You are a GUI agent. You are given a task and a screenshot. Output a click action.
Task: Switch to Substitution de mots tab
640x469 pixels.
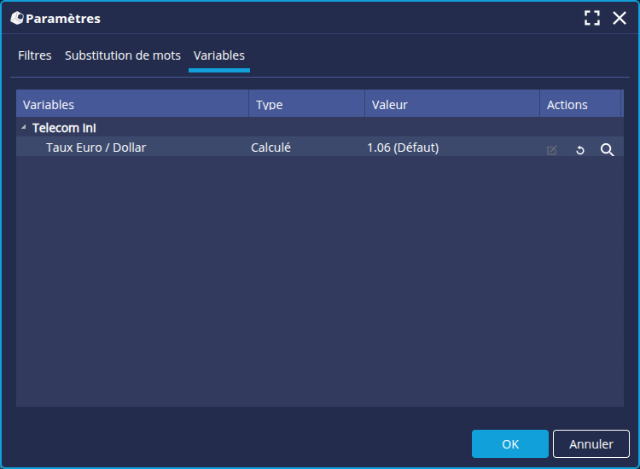(123, 56)
